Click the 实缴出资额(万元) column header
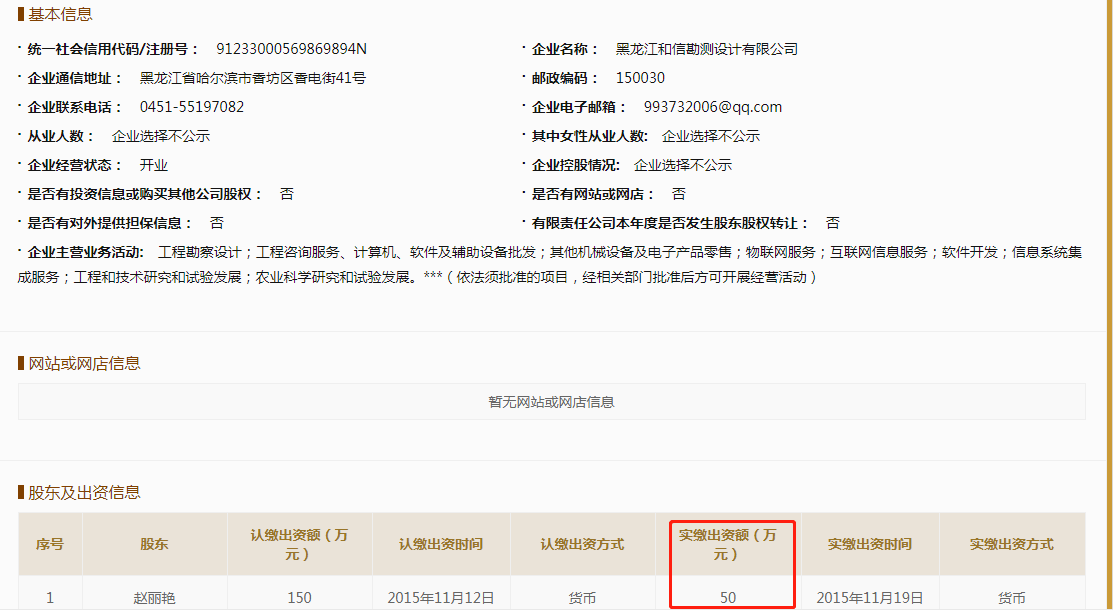Viewport: 1113px width, 610px height. [x=727, y=544]
